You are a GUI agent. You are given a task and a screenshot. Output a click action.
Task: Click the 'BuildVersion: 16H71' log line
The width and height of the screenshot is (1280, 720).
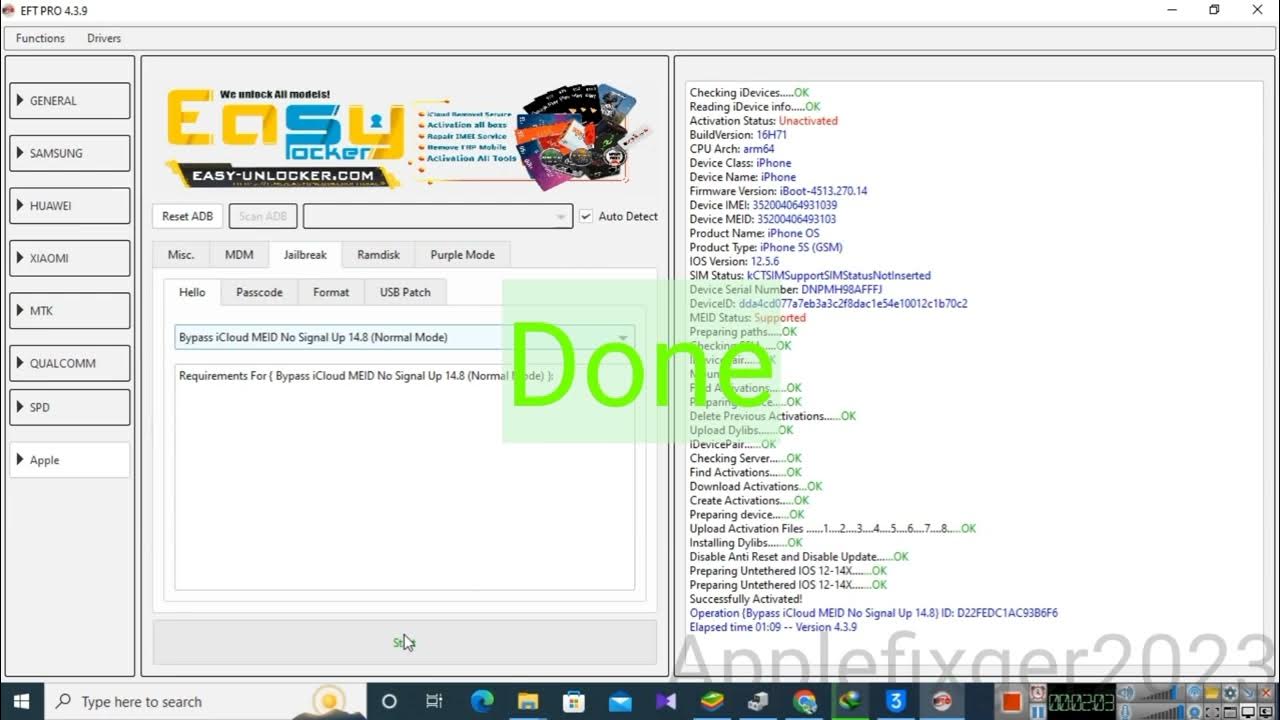(738, 135)
